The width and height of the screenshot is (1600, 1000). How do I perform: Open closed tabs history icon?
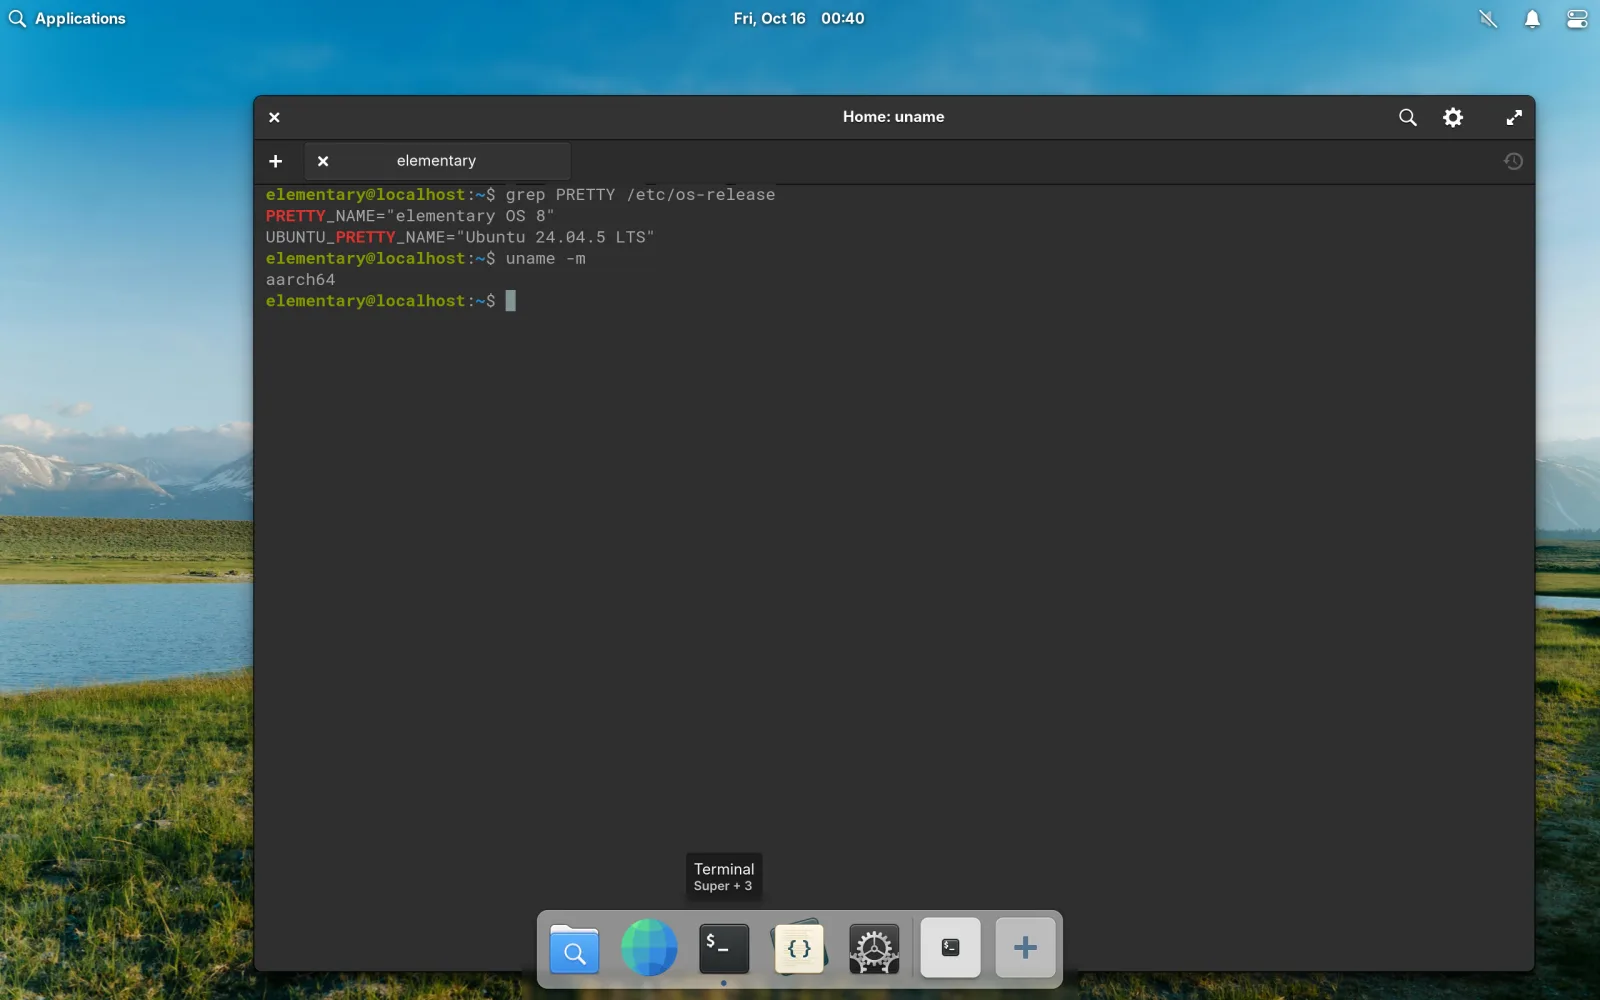(1513, 161)
